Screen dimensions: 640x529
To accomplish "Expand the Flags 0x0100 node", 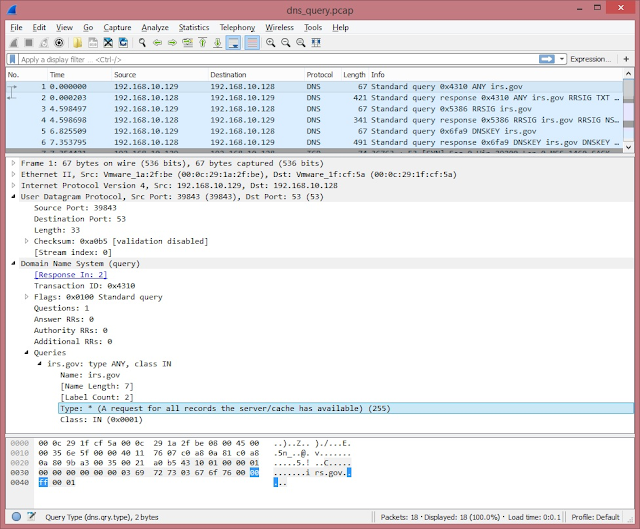I will click(26, 297).
